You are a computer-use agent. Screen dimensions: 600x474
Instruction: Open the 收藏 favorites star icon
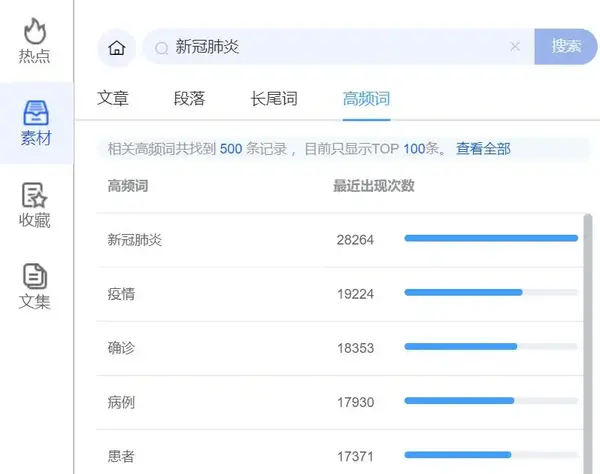(x=34, y=195)
